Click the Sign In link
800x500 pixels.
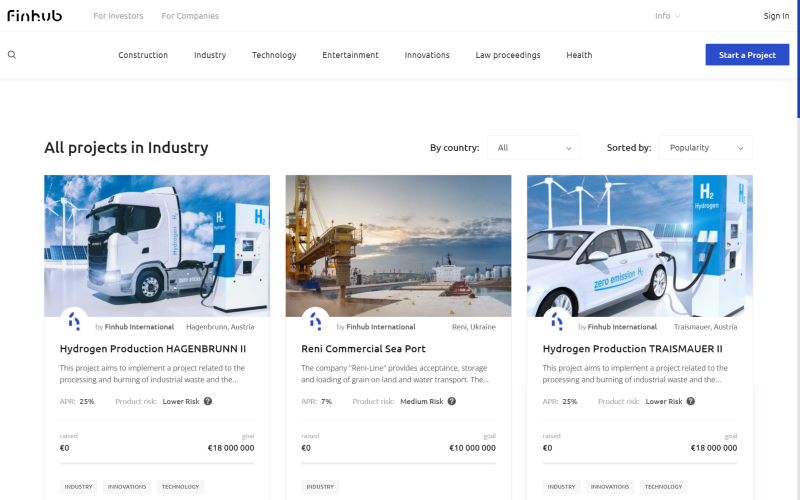pyautogui.click(x=776, y=16)
